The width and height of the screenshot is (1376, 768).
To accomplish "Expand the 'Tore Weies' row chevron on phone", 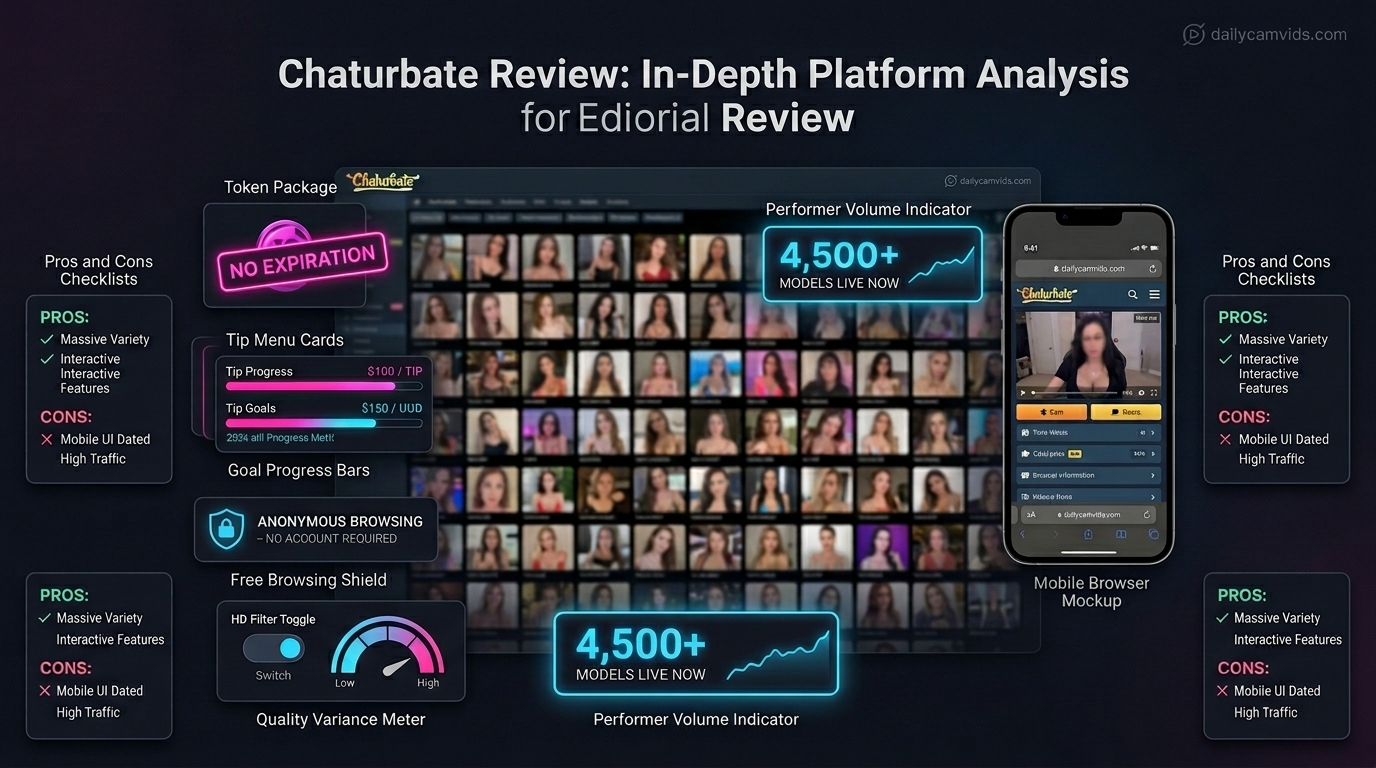I will tap(1153, 432).
